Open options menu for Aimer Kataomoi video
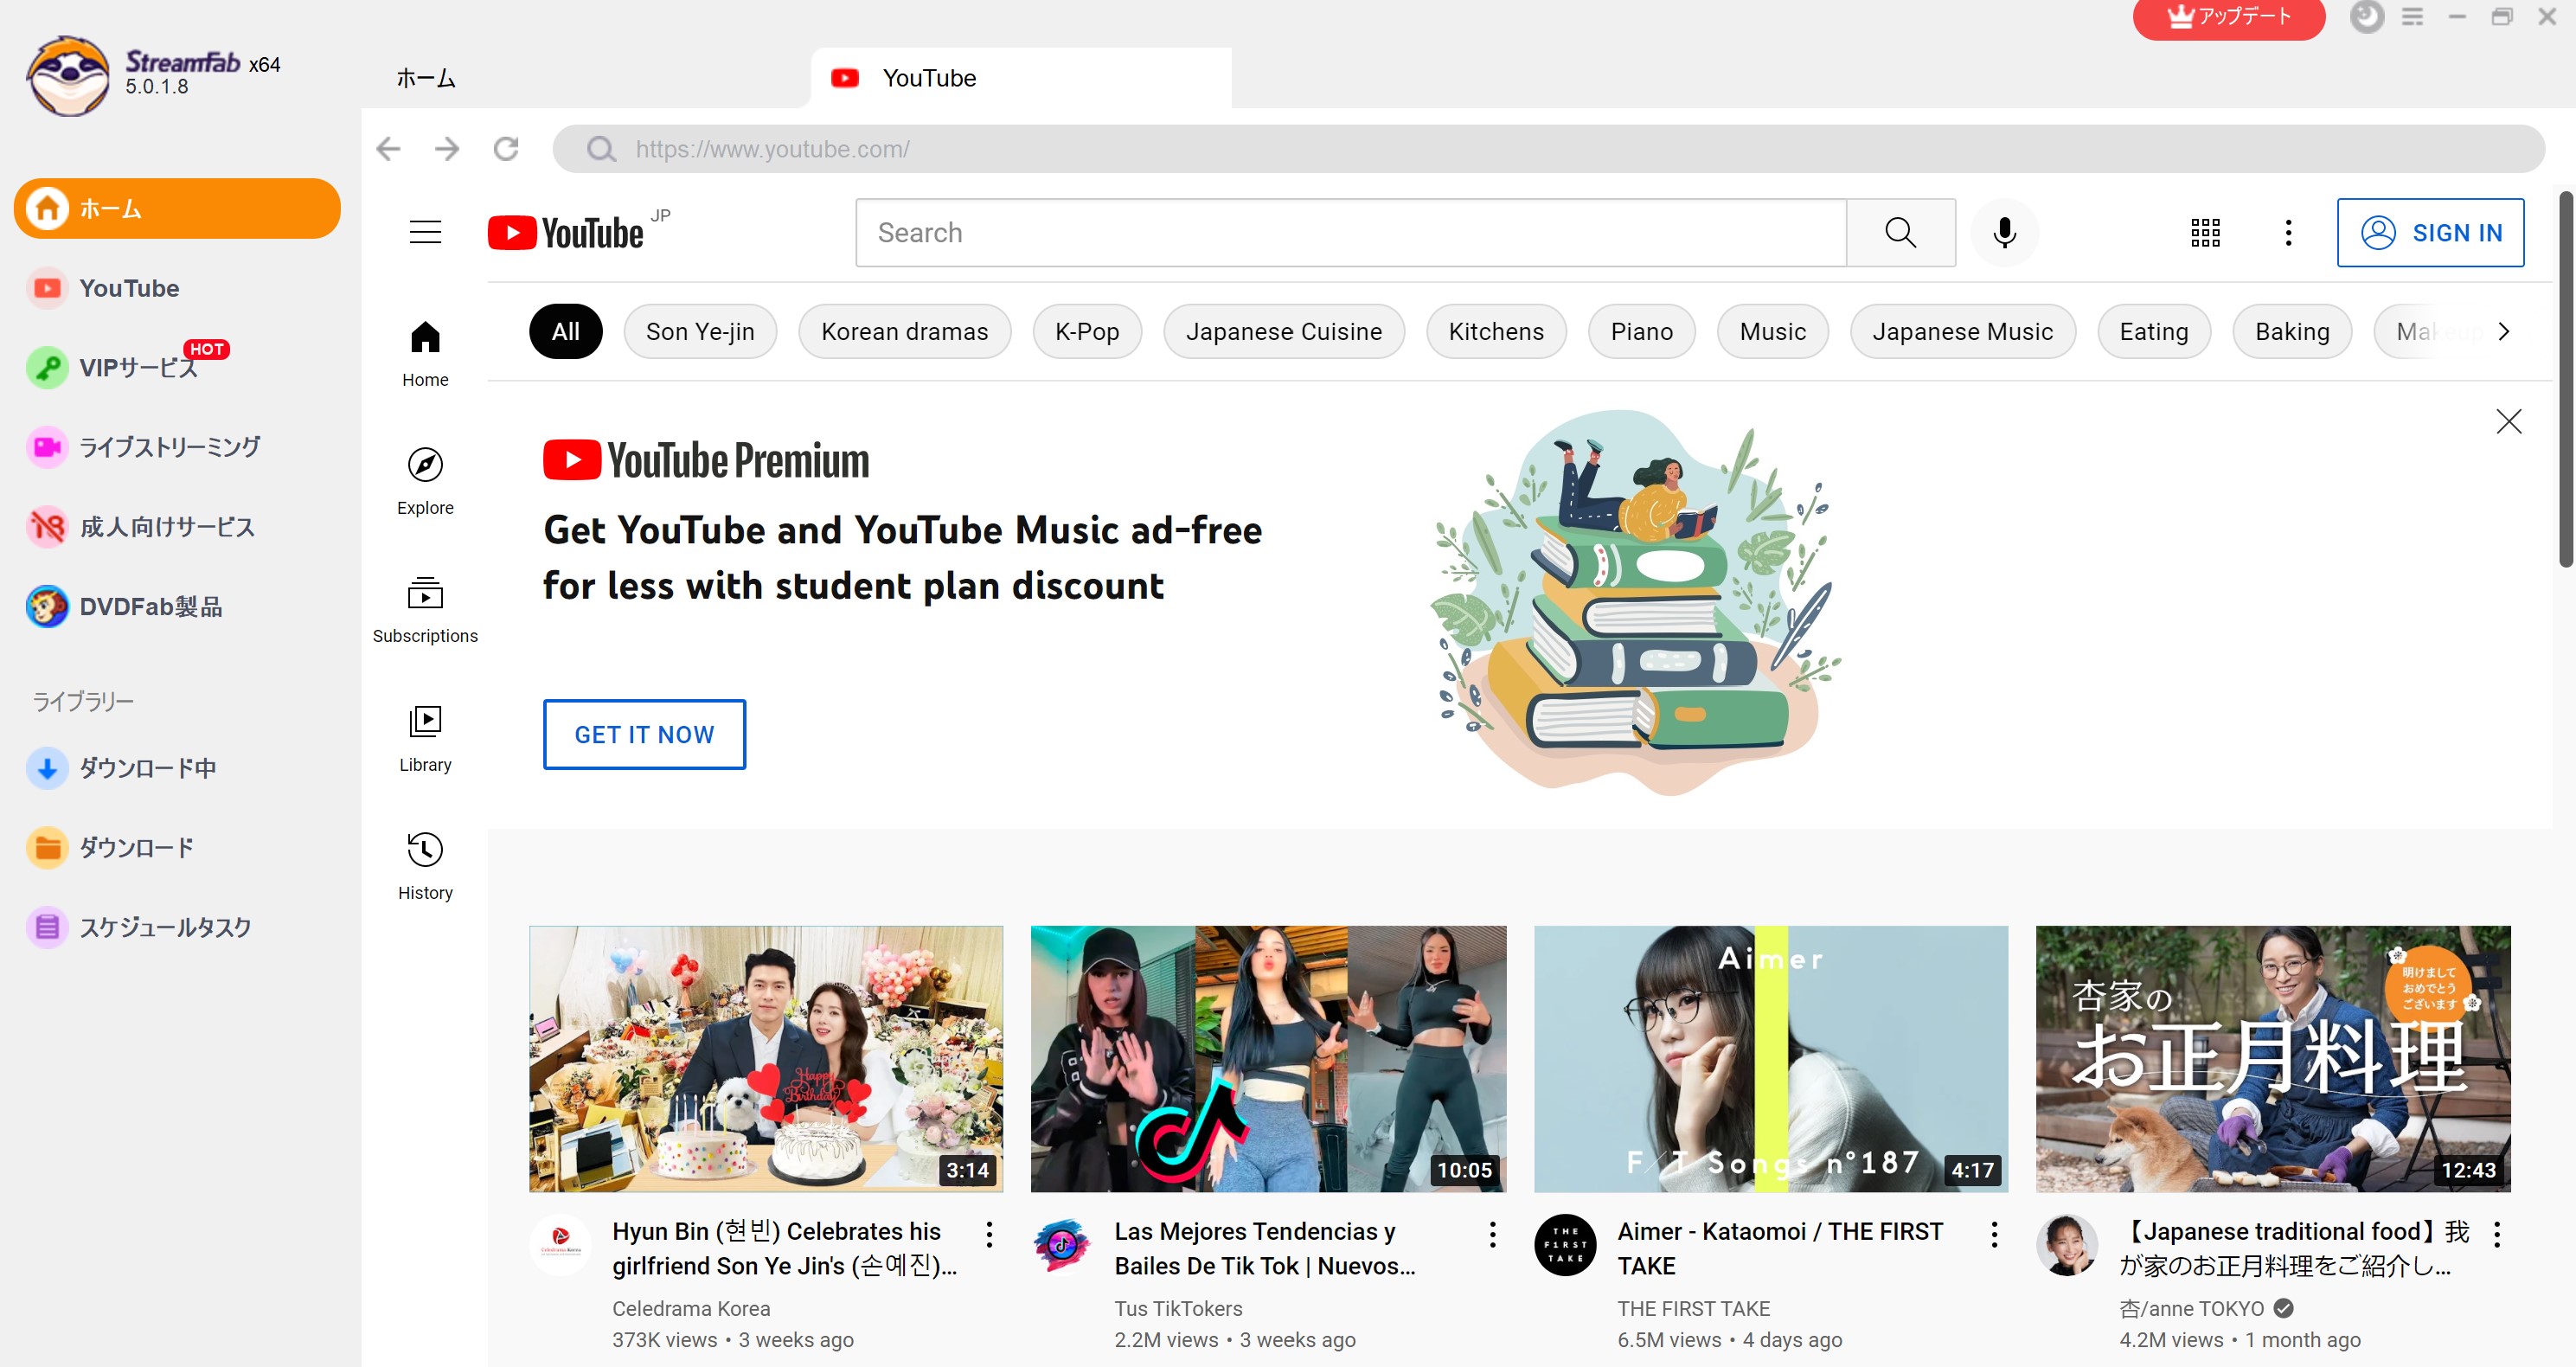Image resolution: width=2576 pixels, height=1367 pixels. (1994, 1234)
